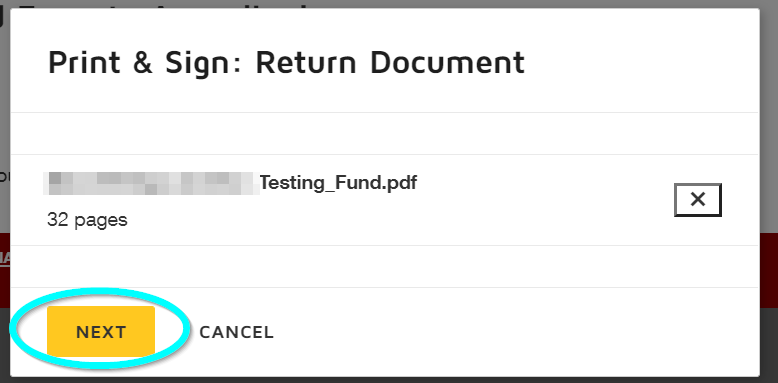
Task: Click the dimmed red banner right of the dialog
Action: point(769,270)
